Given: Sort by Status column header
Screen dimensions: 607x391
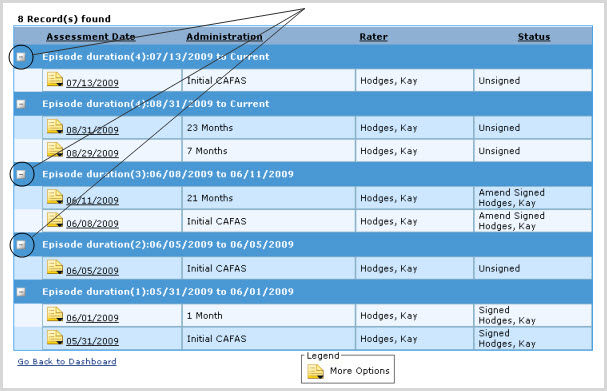Looking at the screenshot, I should [534, 37].
